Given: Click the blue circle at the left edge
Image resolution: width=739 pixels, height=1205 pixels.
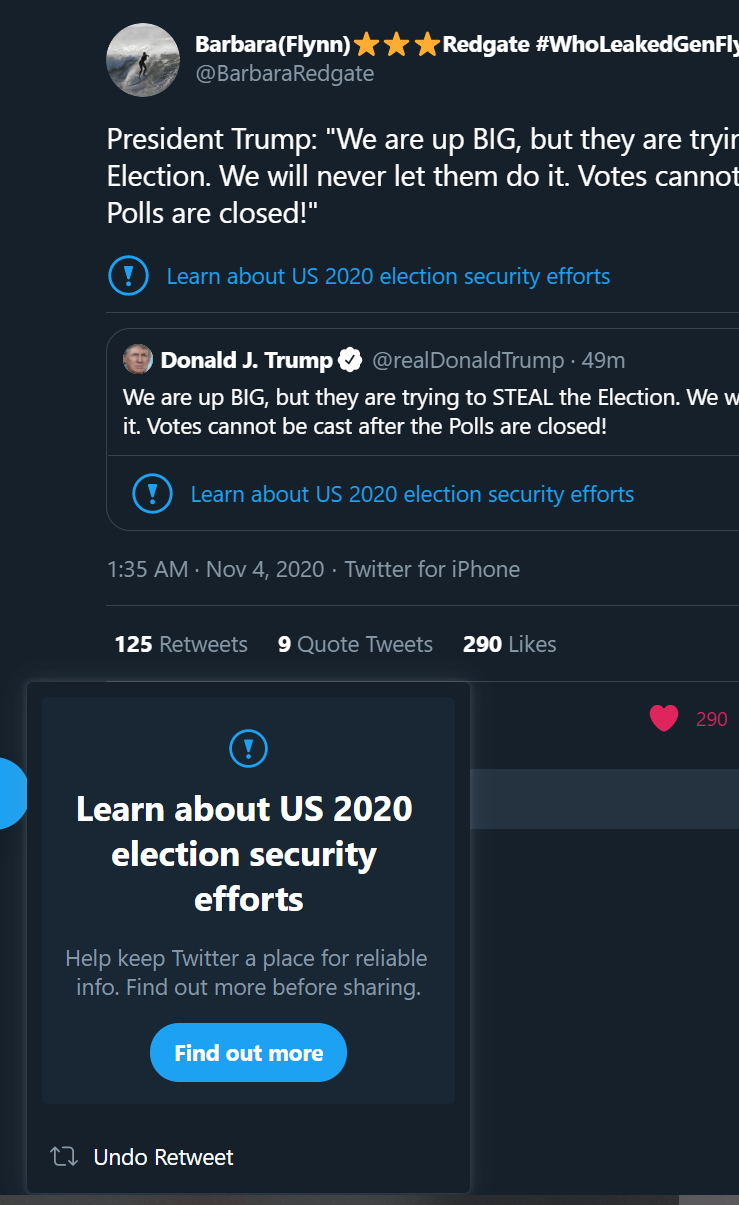Looking at the screenshot, I should click(10, 793).
